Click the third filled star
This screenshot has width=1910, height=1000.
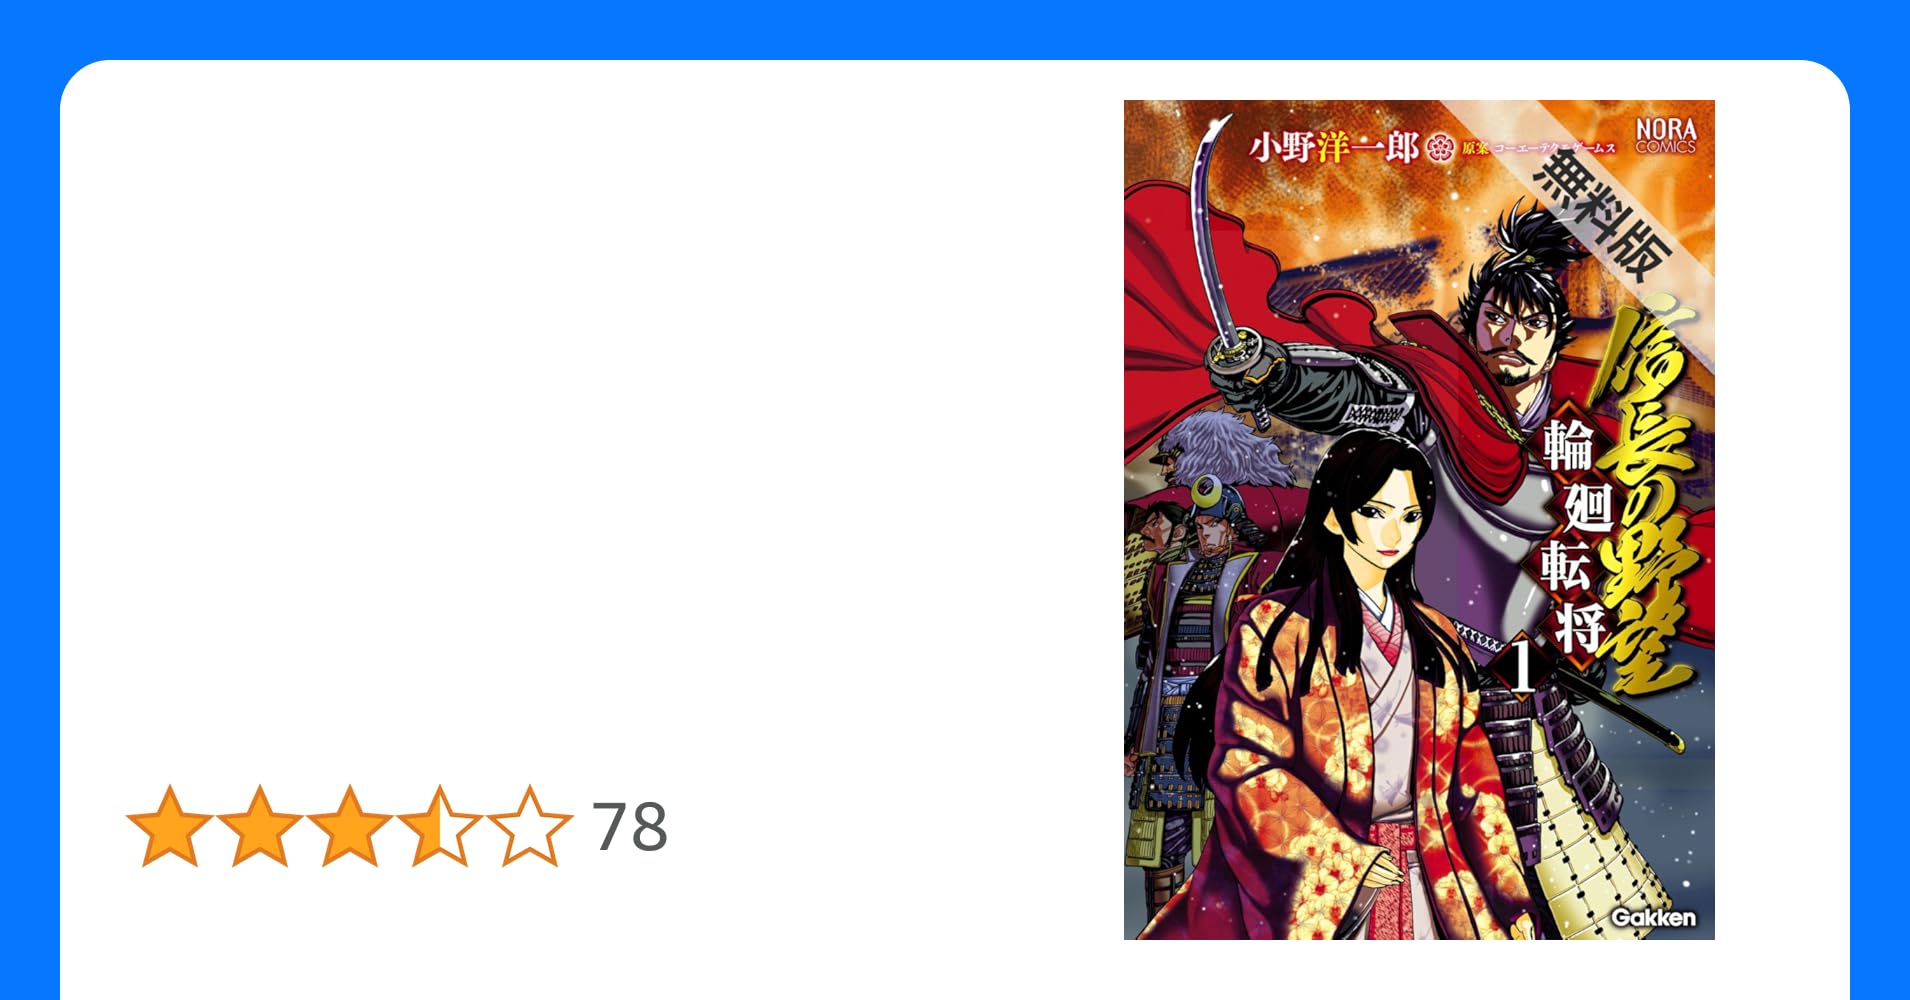[x=350, y=826]
